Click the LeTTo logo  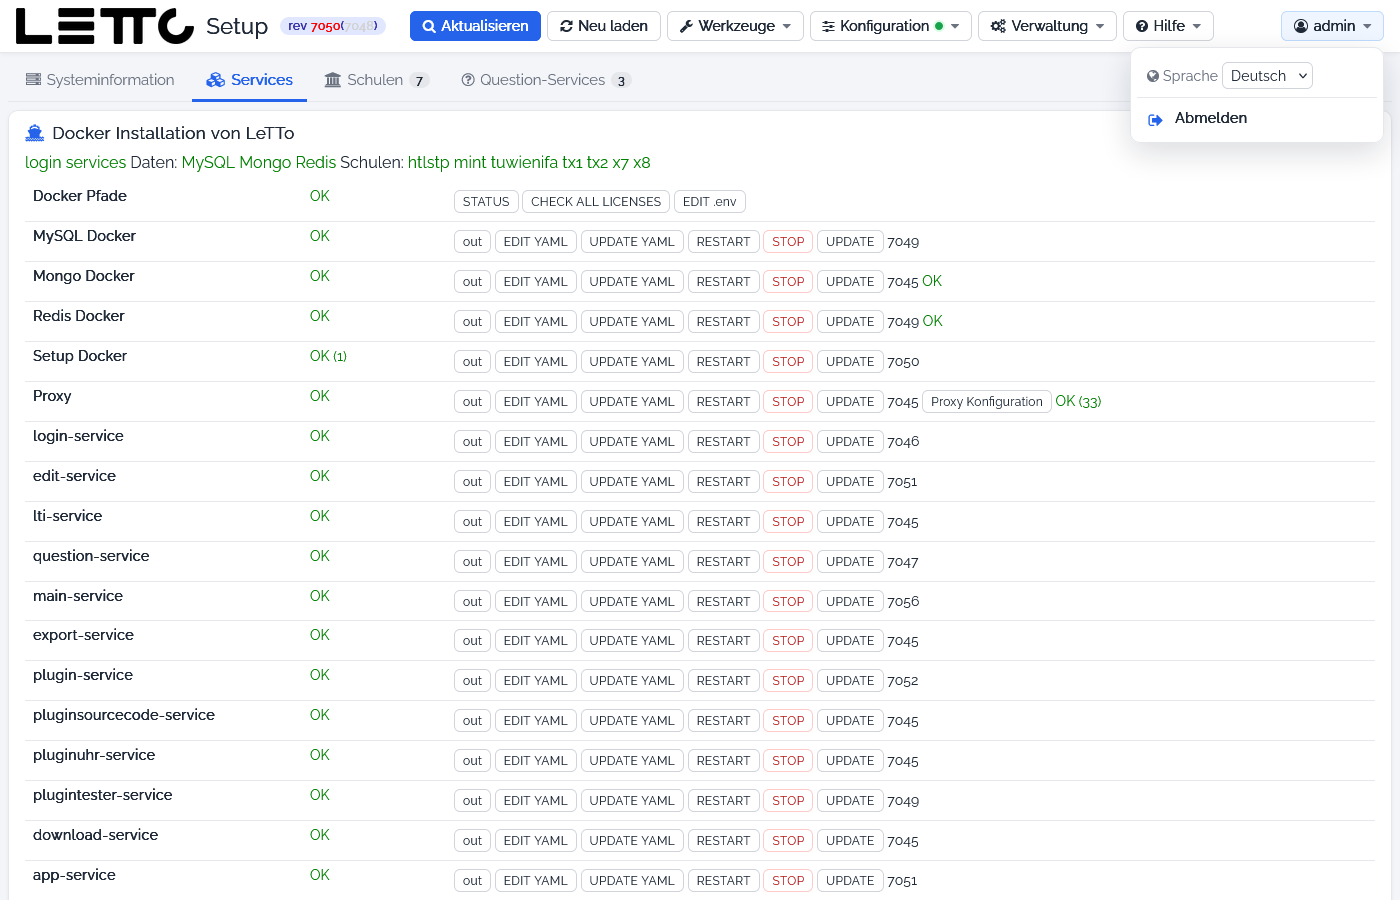click(x=105, y=26)
